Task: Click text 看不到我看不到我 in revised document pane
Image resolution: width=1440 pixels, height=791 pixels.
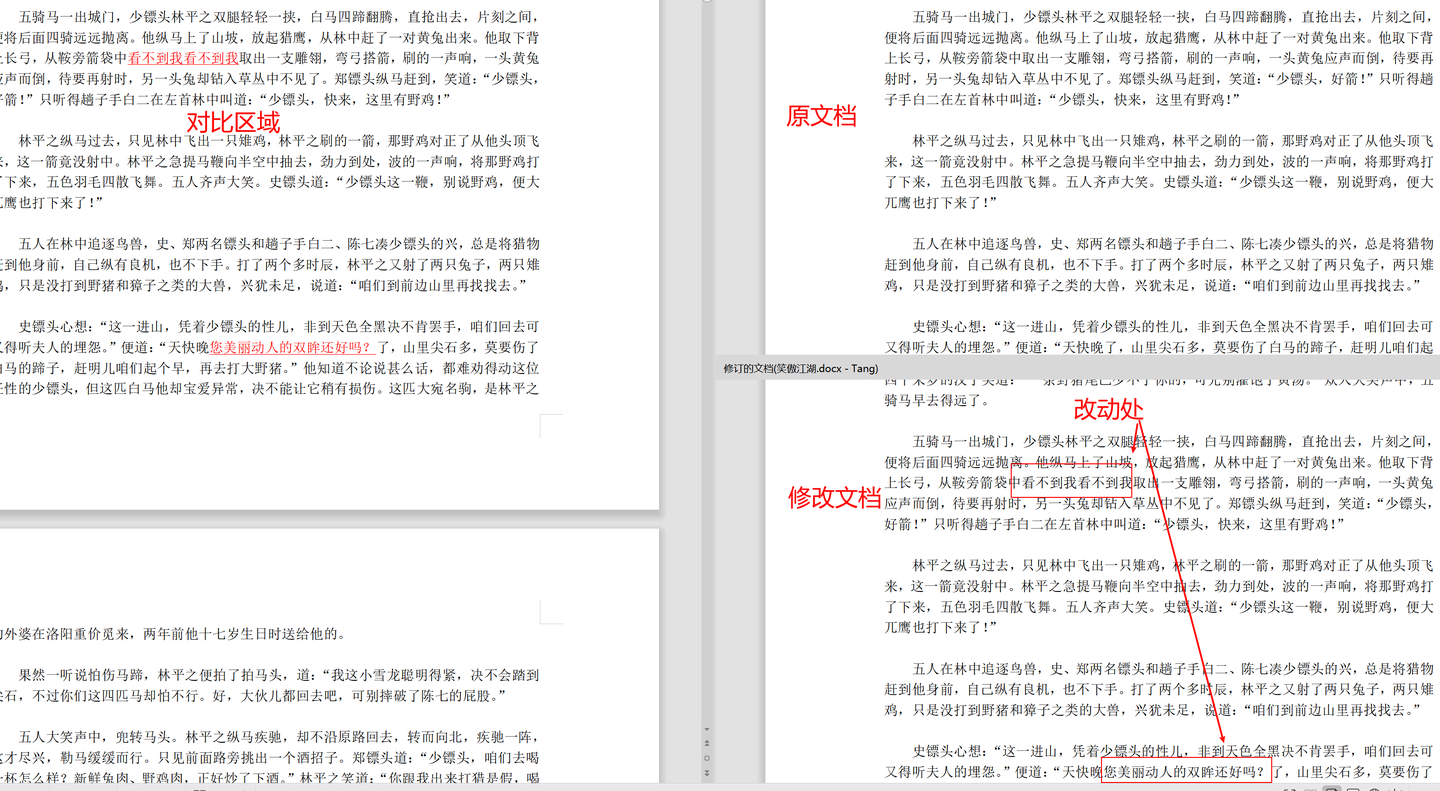Action: pos(1076,483)
